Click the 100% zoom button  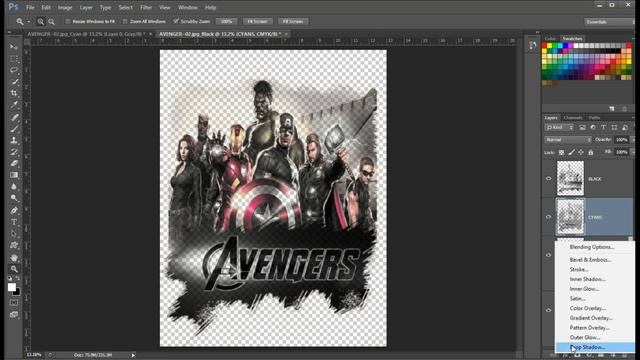point(227,21)
